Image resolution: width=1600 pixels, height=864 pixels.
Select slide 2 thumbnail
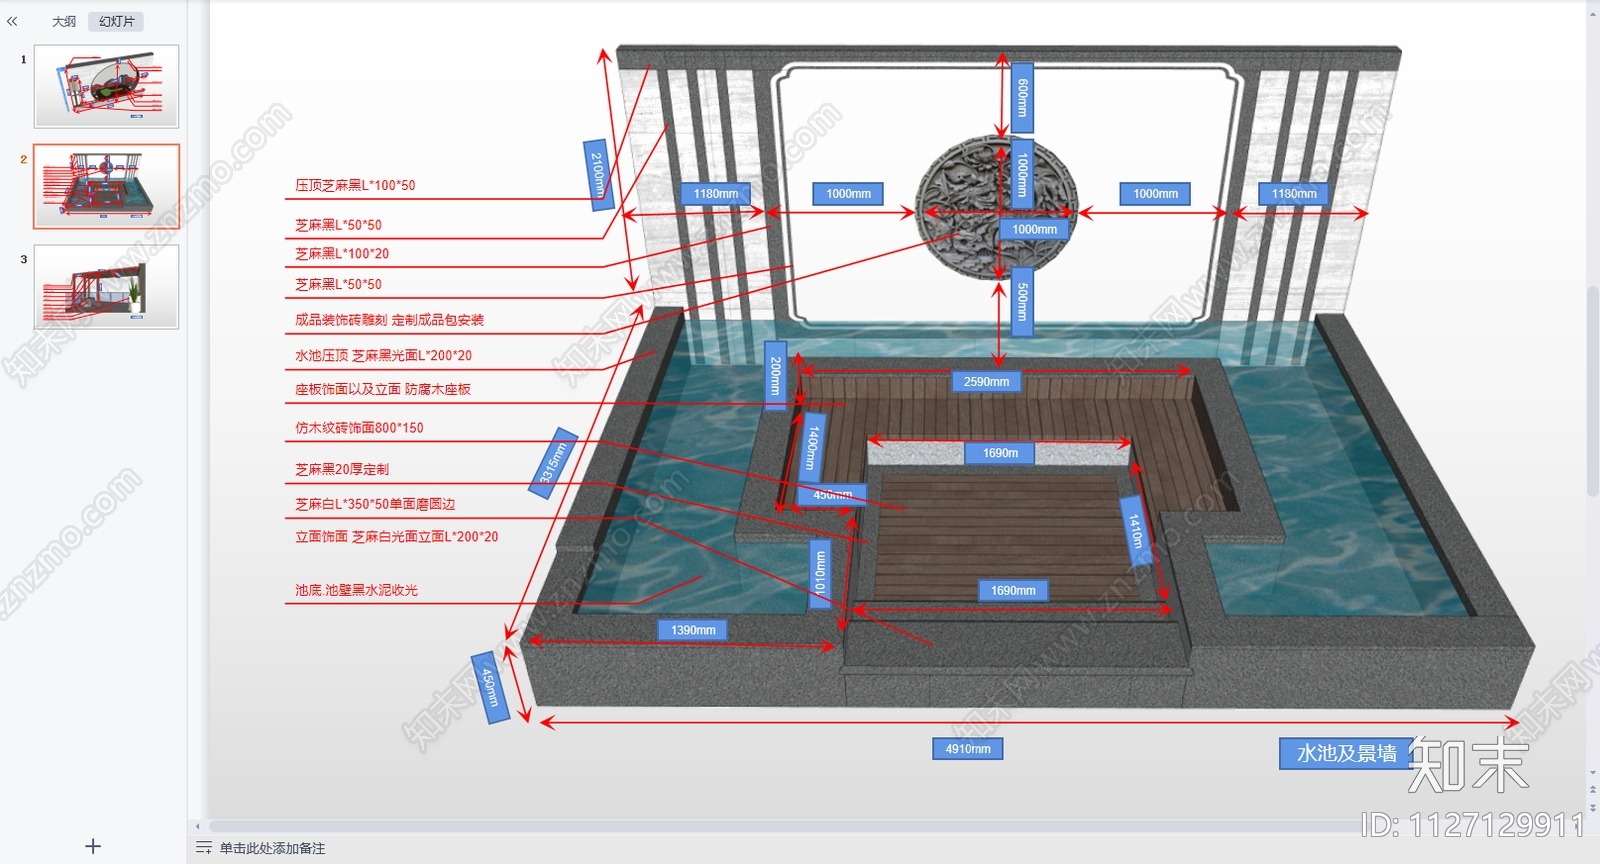pos(106,186)
